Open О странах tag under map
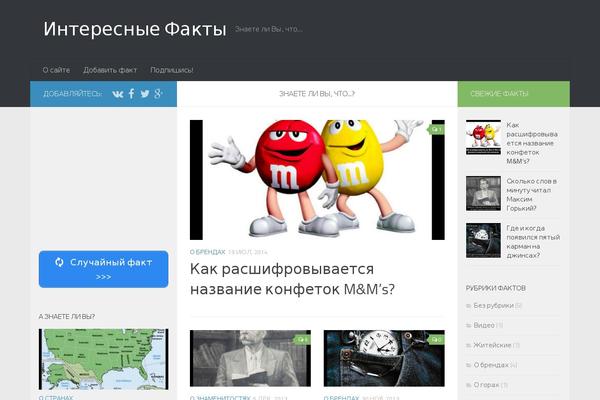600x400 pixels. [x=56, y=398]
